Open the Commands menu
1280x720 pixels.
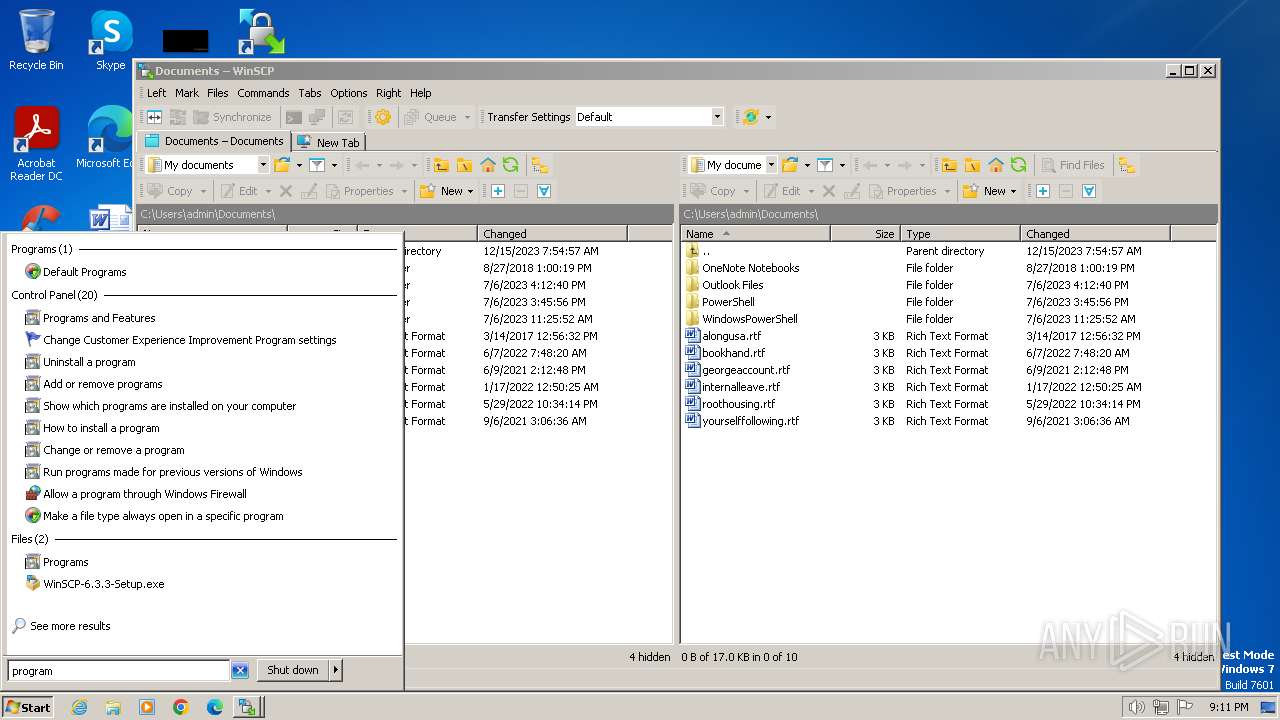pos(263,93)
